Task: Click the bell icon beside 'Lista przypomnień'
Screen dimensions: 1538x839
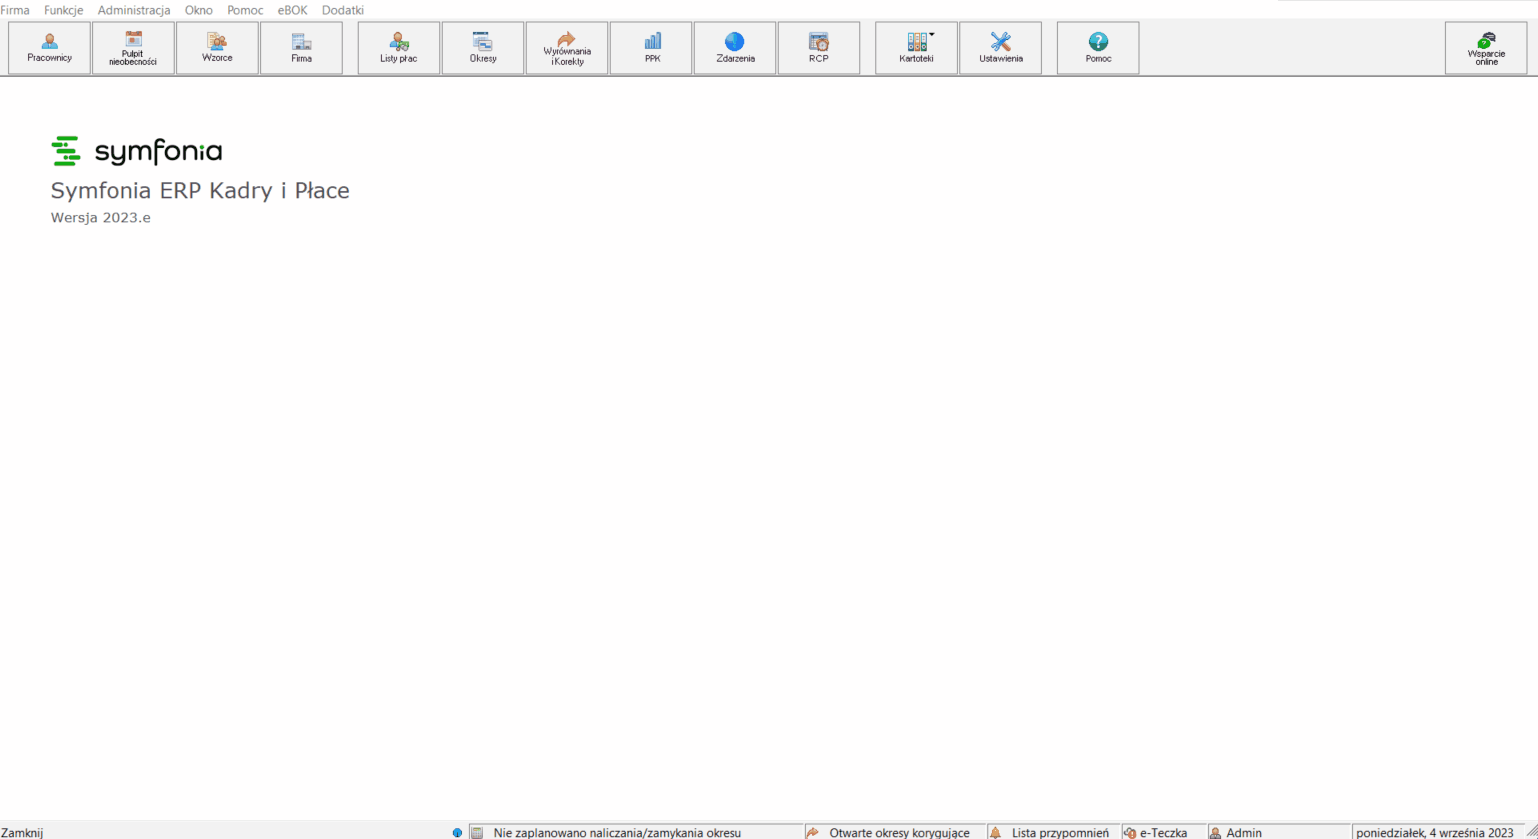Action: click(x=995, y=832)
